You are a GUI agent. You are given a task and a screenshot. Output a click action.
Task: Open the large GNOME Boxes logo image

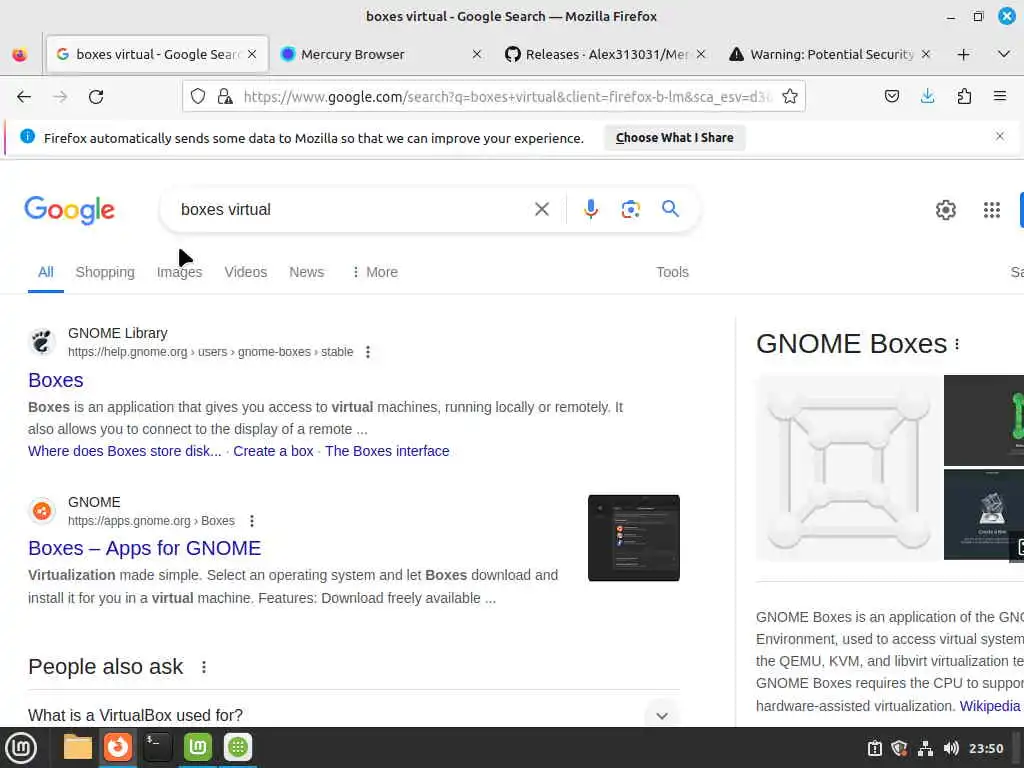coord(848,468)
